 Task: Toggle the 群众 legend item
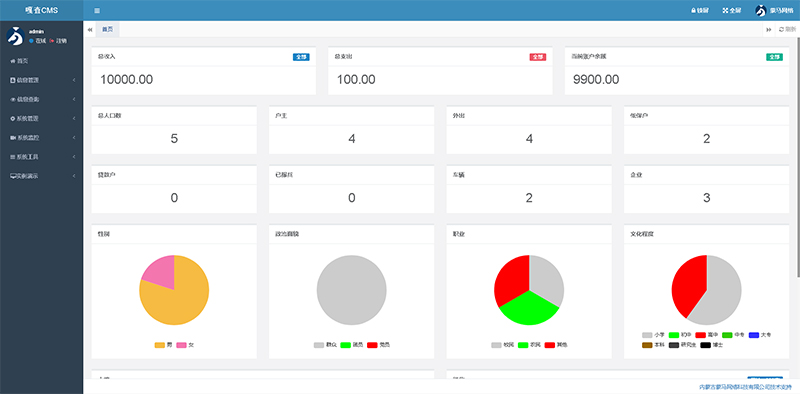click(x=325, y=345)
